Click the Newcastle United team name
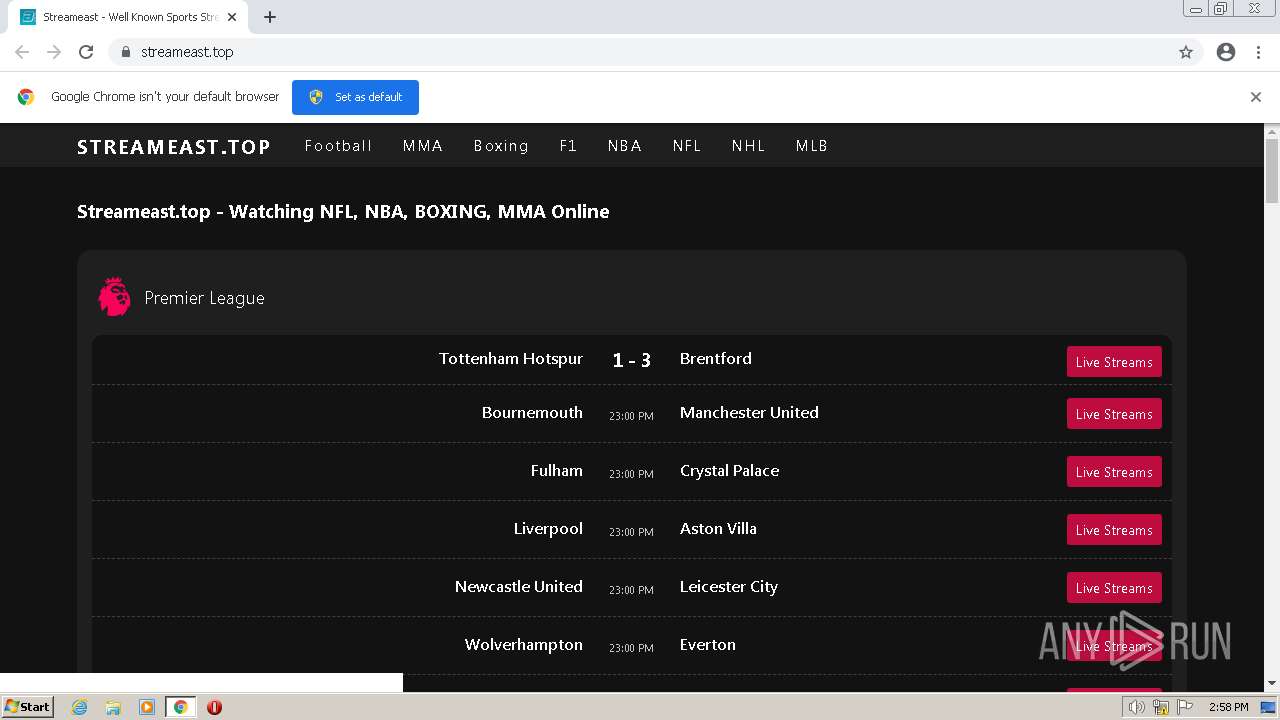 (x=519, y=587)
